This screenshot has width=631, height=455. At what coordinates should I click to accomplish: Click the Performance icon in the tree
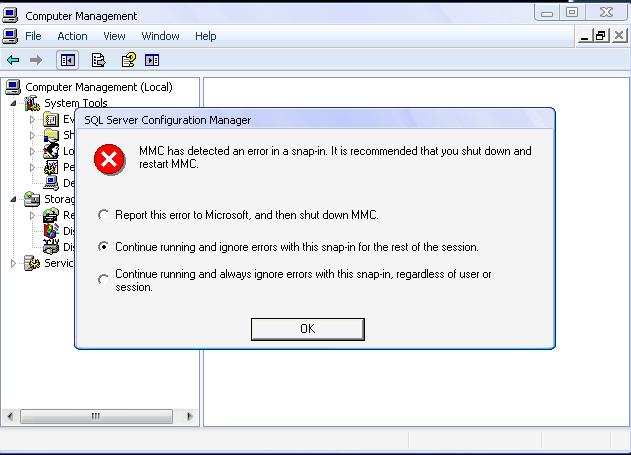pos(51,167)
